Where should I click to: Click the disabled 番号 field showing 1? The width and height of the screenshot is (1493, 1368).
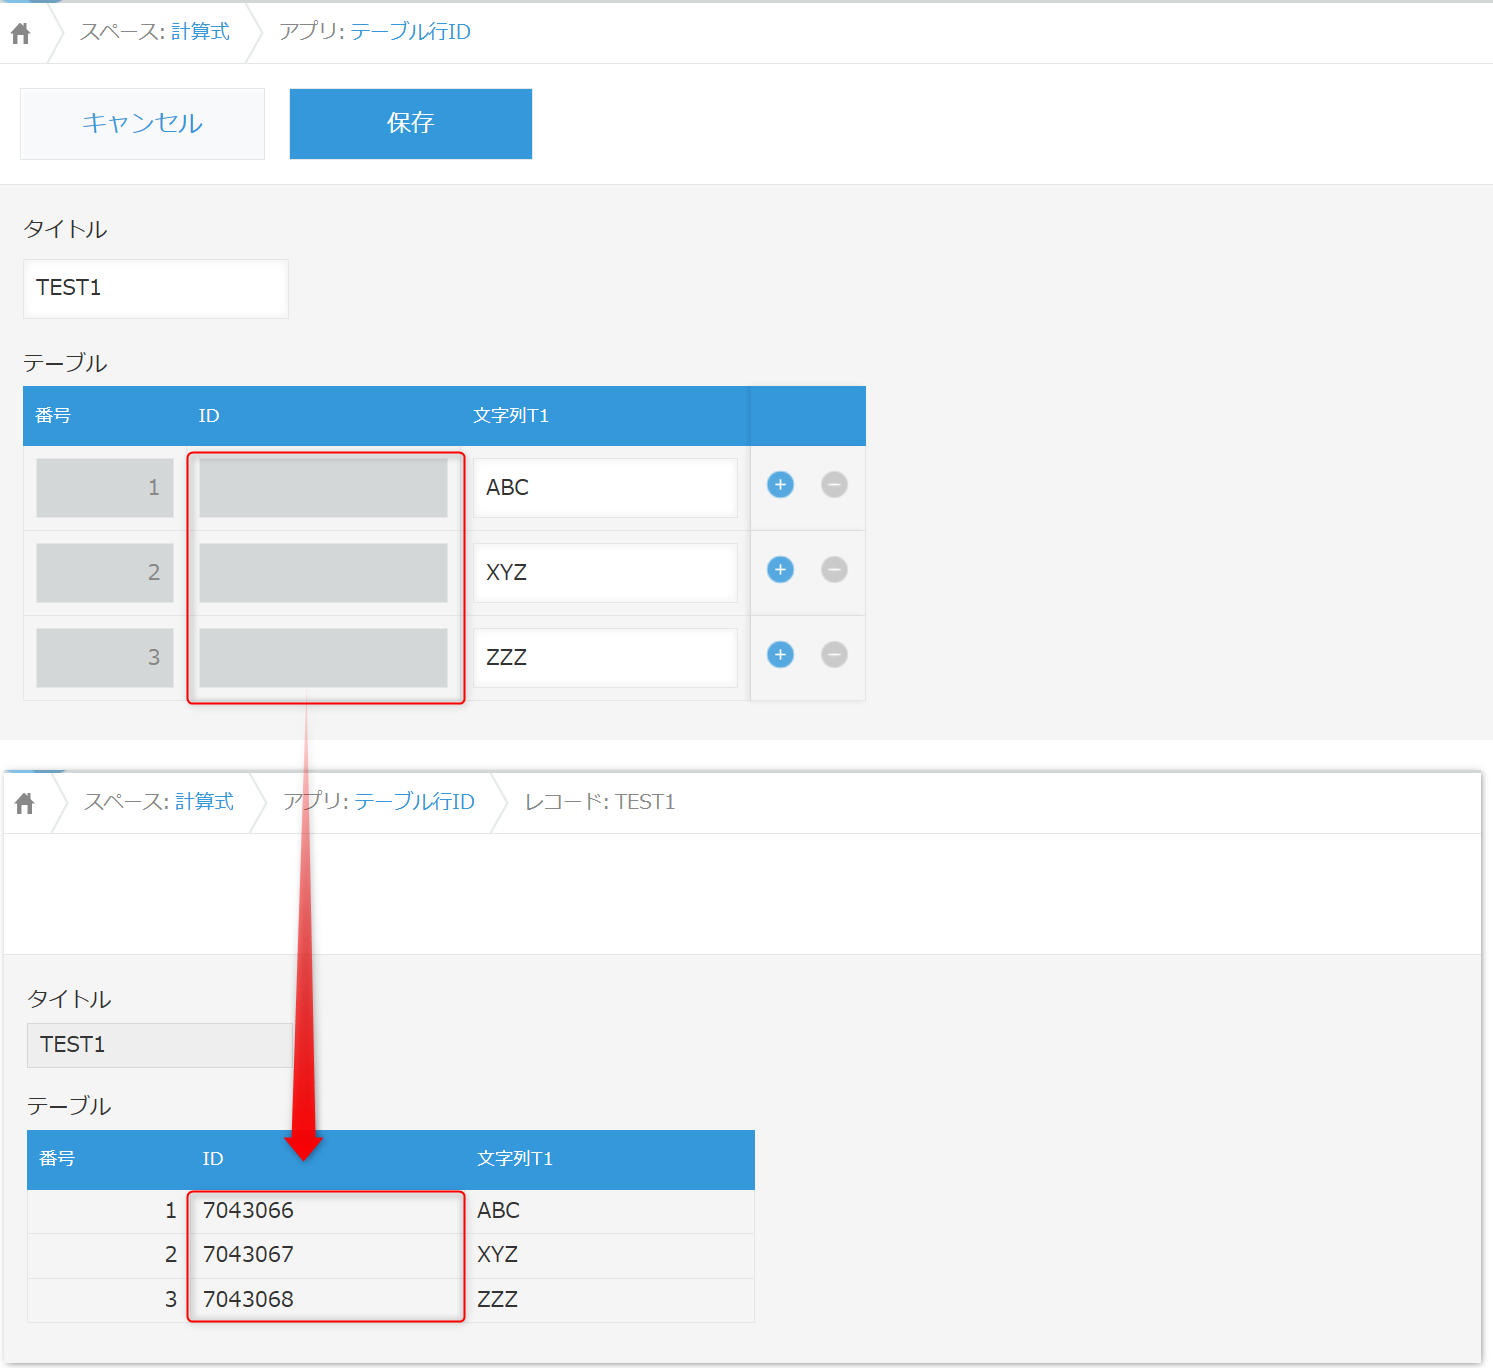[x=105, y=488]
